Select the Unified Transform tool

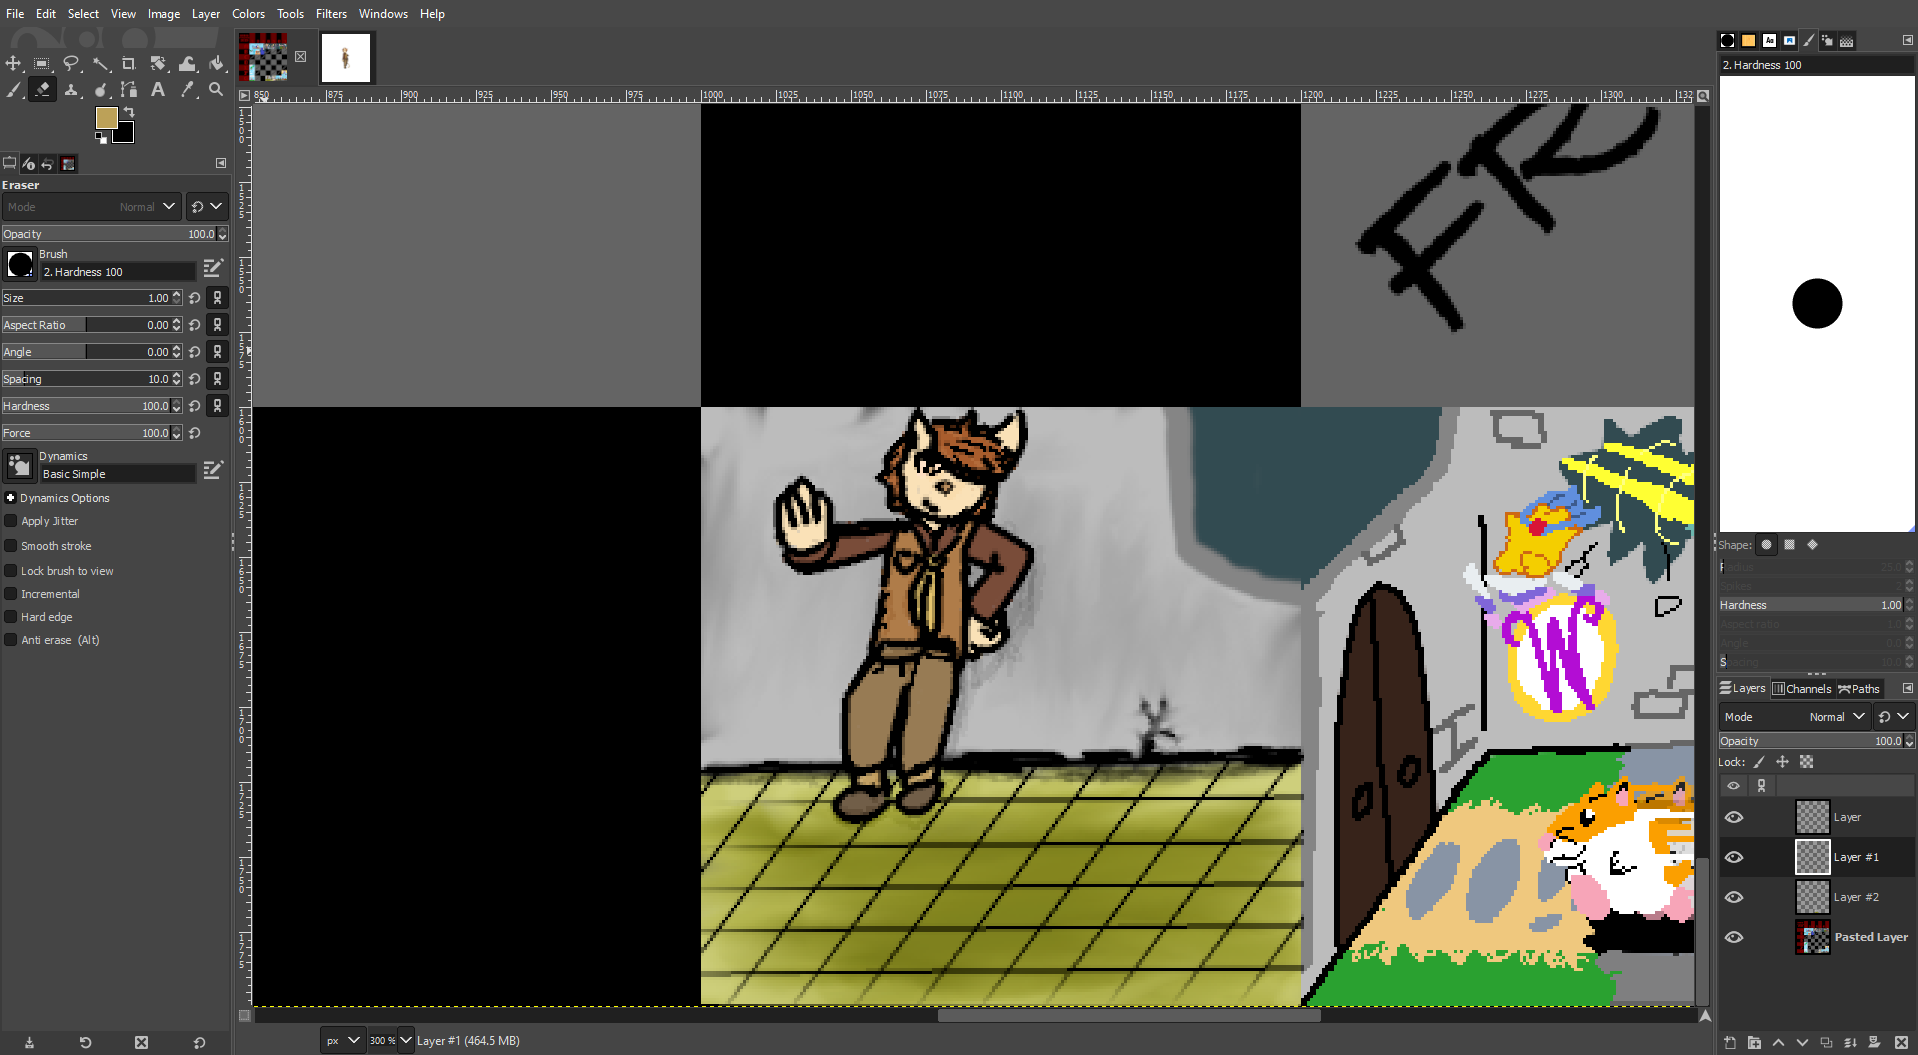[158, 64]
